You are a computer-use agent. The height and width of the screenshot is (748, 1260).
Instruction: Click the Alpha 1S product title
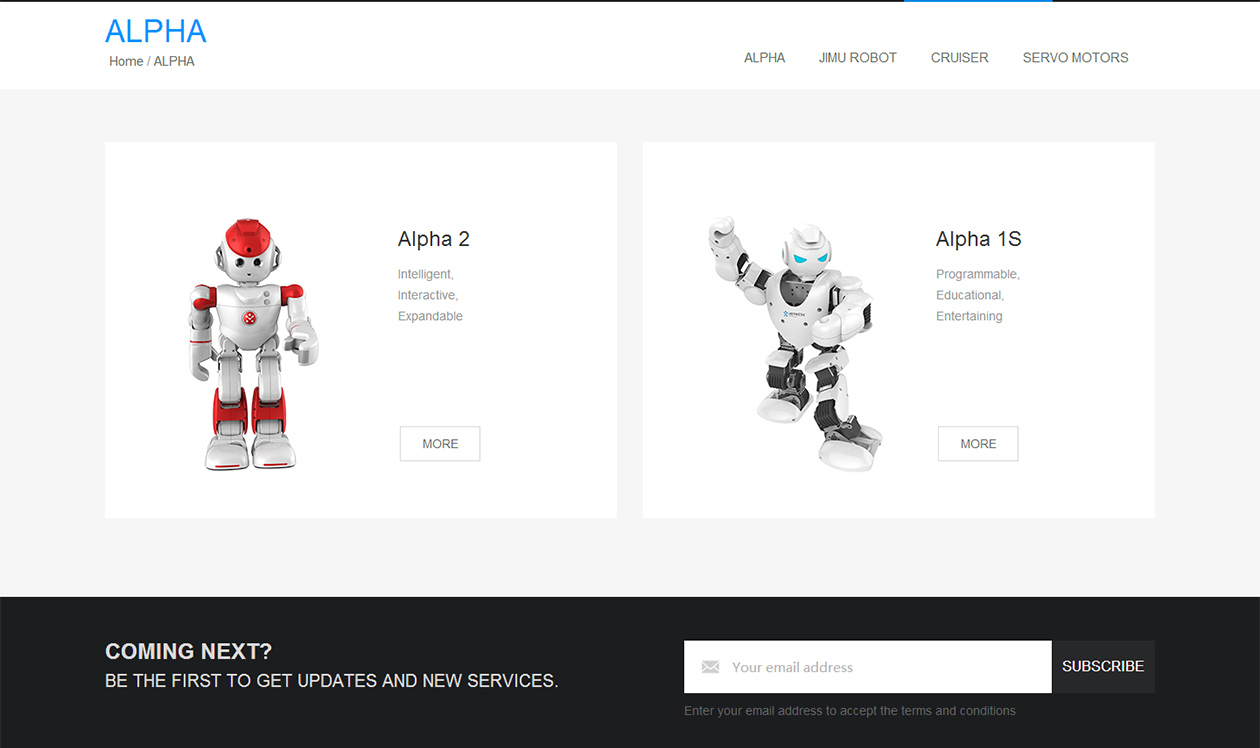coord(978,239)
